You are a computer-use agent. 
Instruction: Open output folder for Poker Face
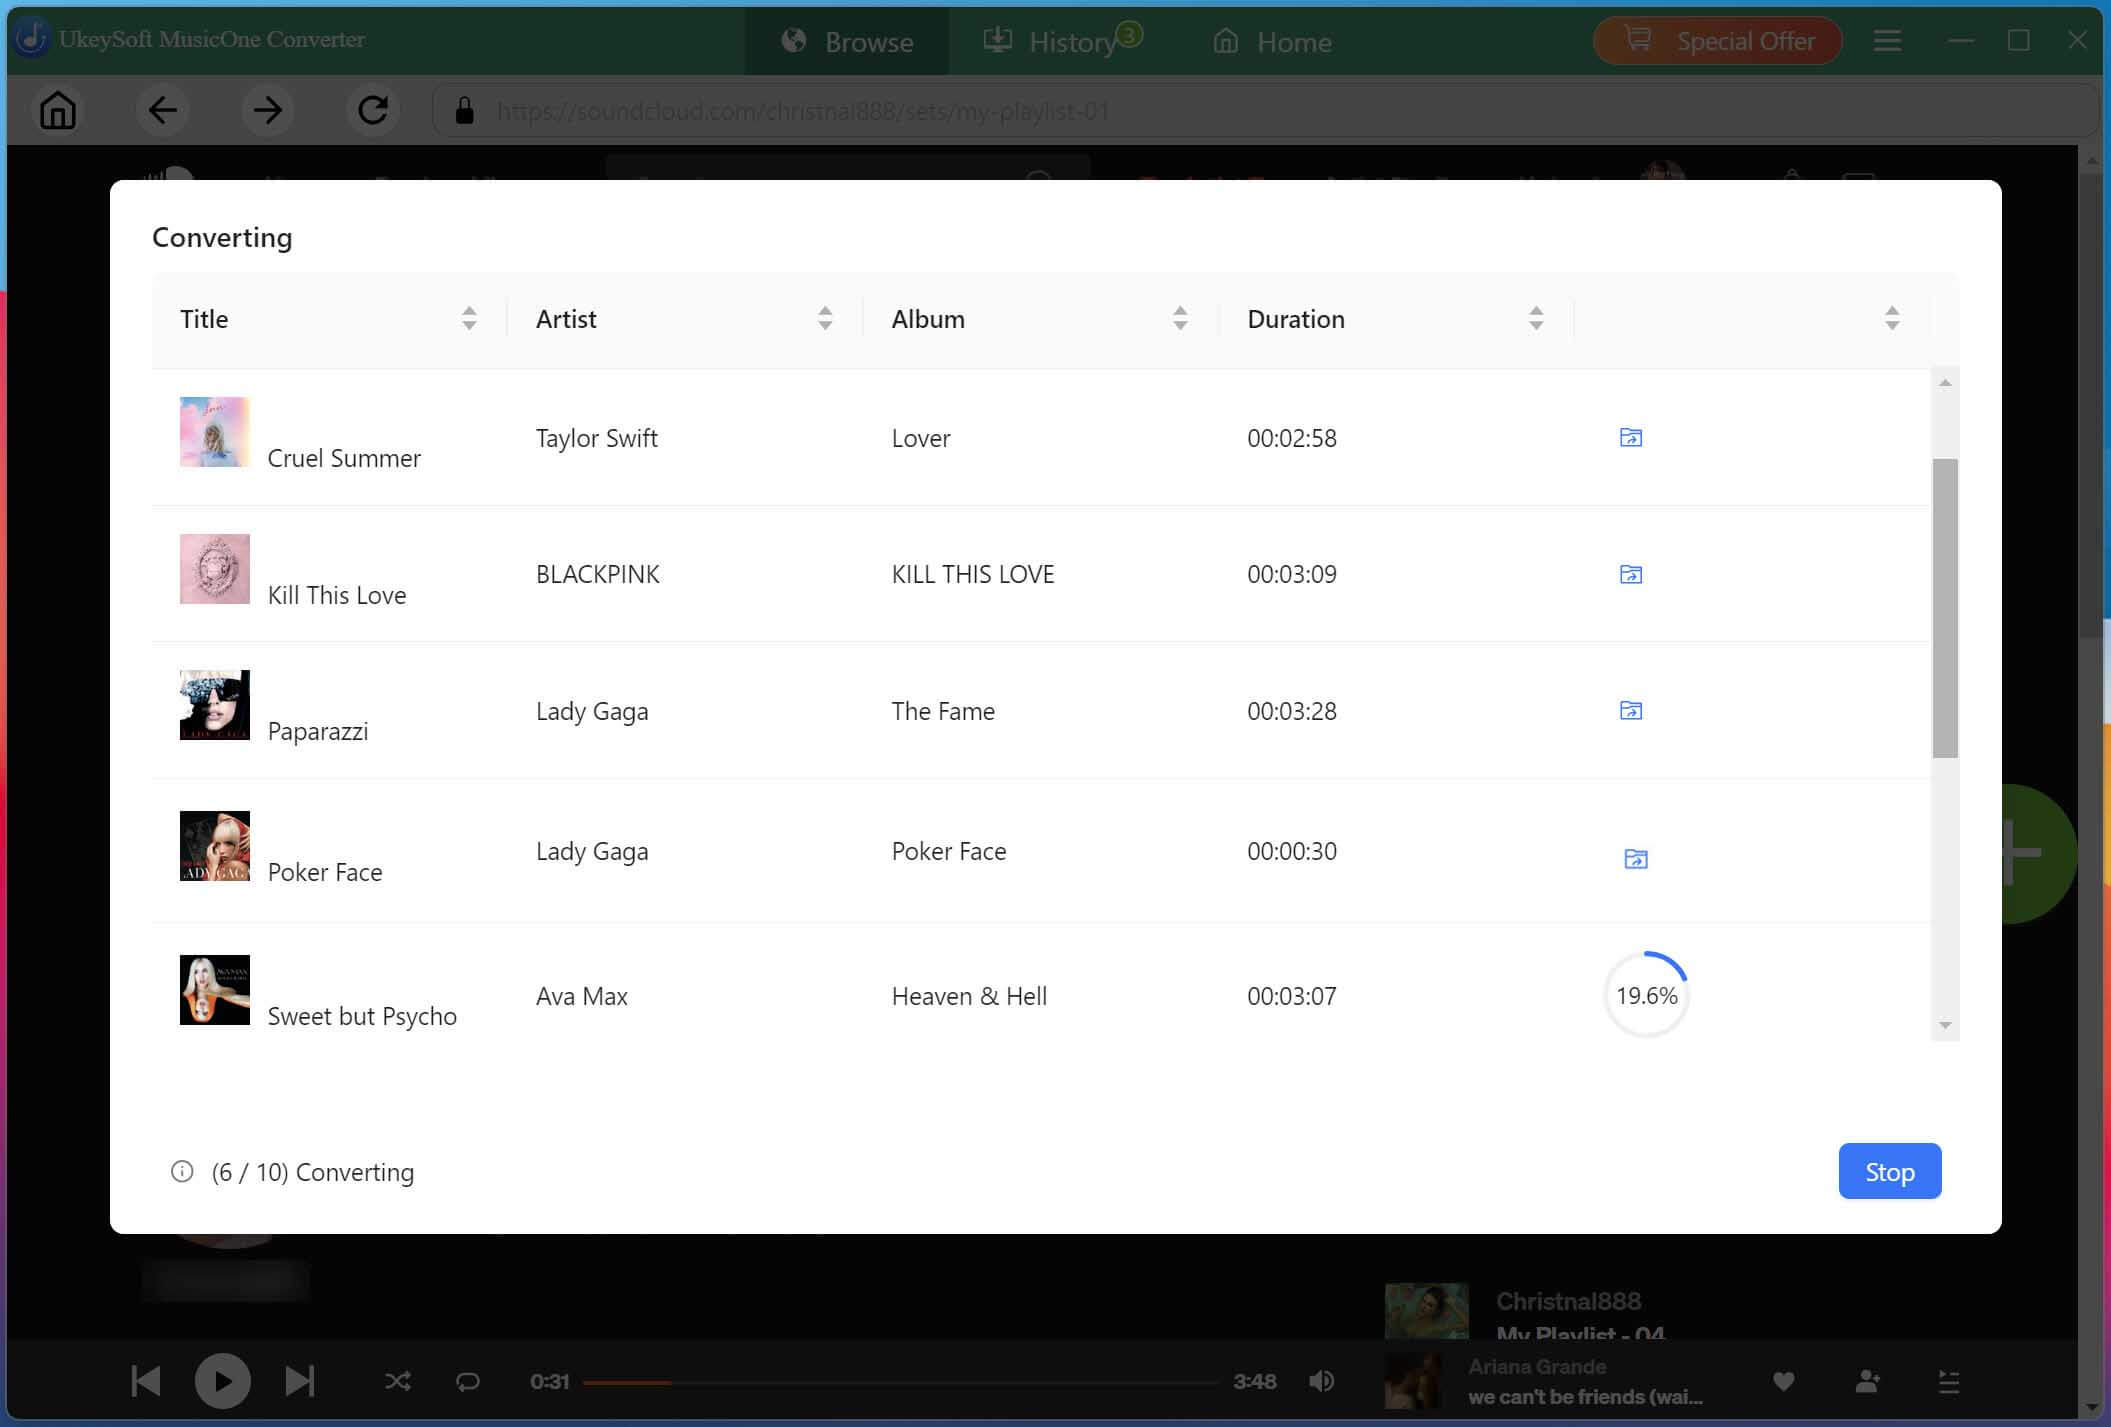pos(1635,858)
